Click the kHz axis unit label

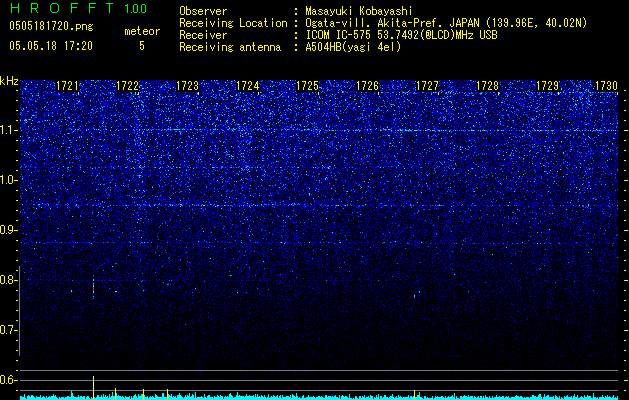9,81
